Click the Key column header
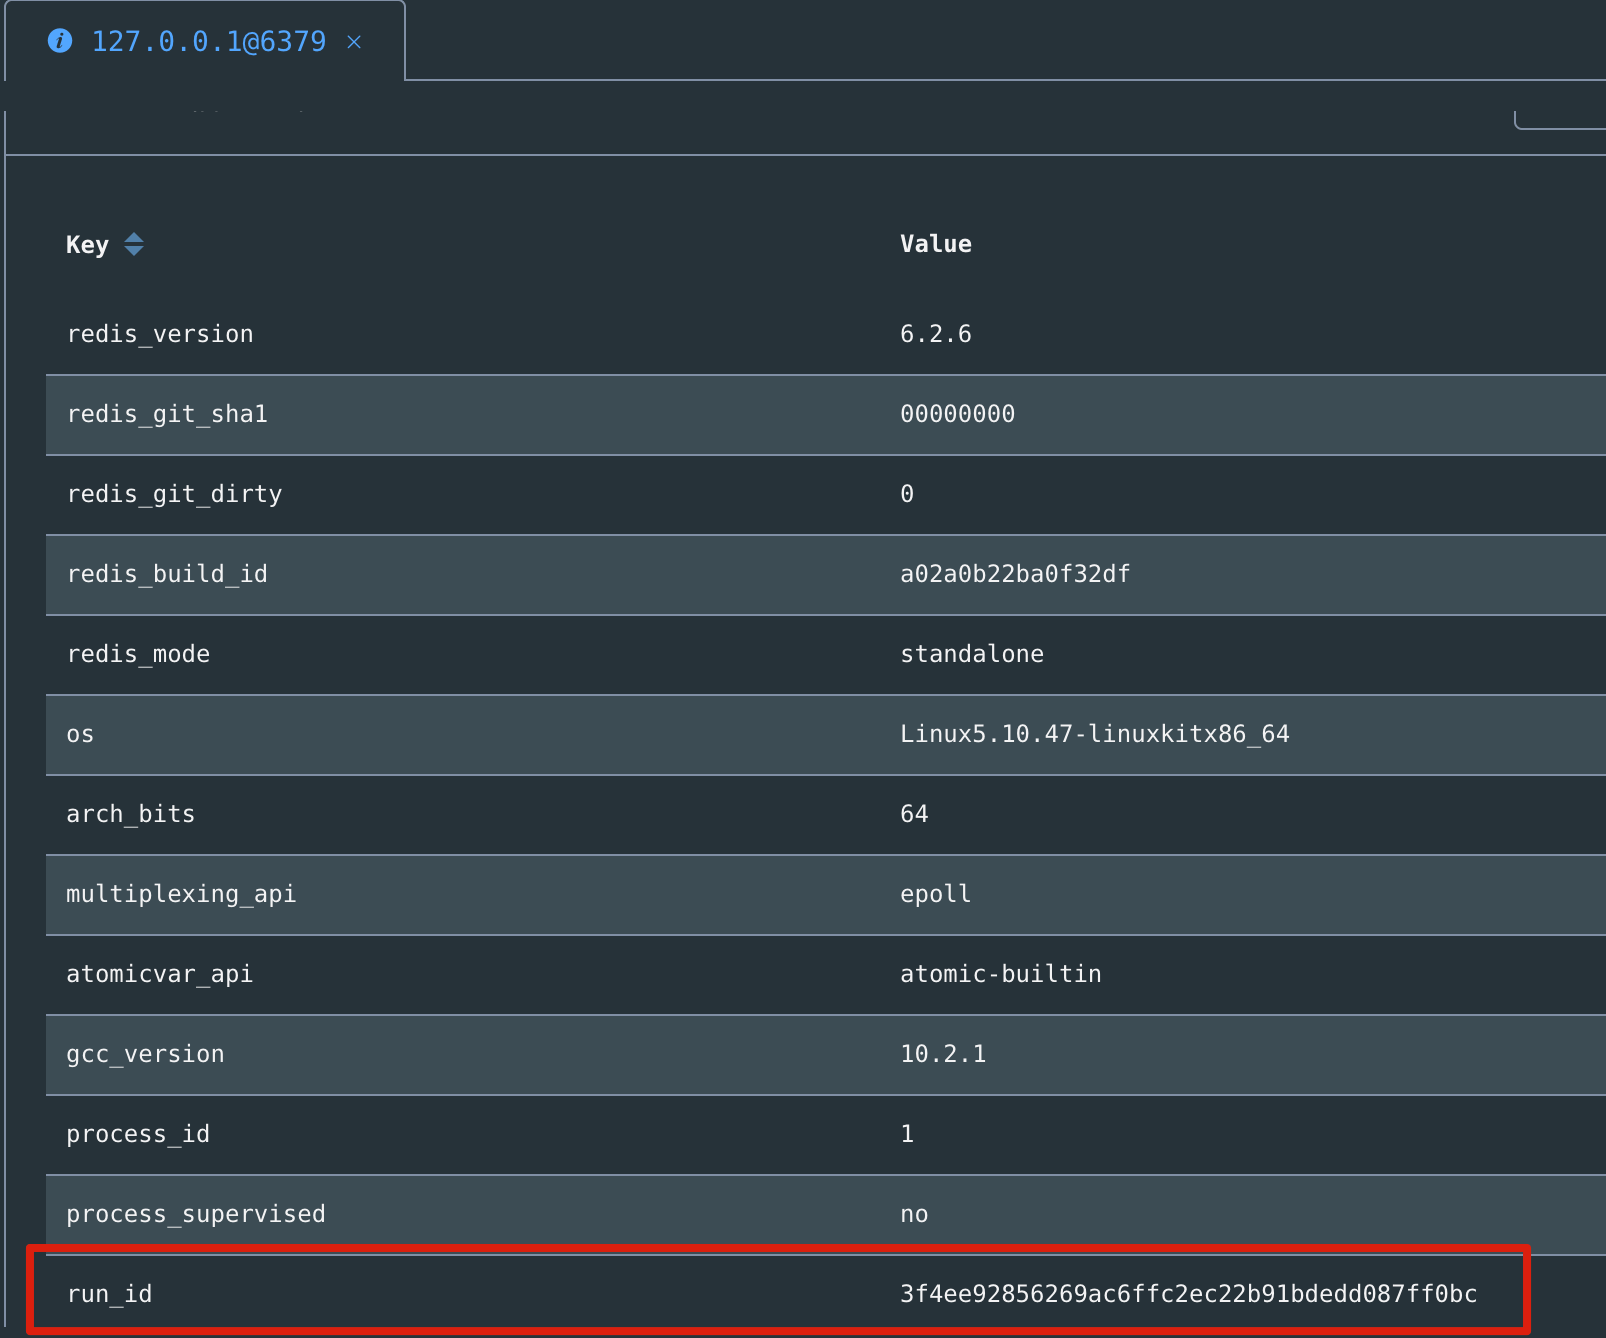 point(87,245)
